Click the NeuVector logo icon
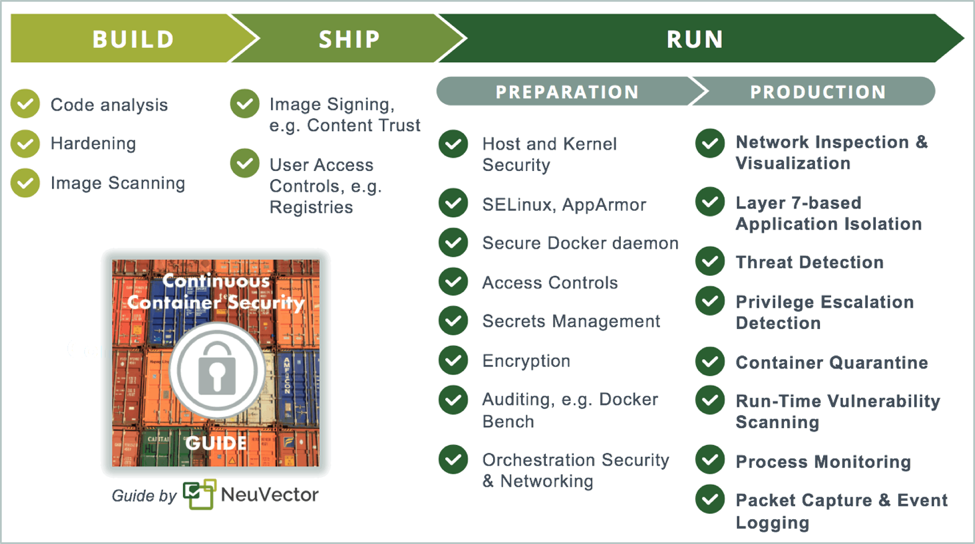 point(200,494)
